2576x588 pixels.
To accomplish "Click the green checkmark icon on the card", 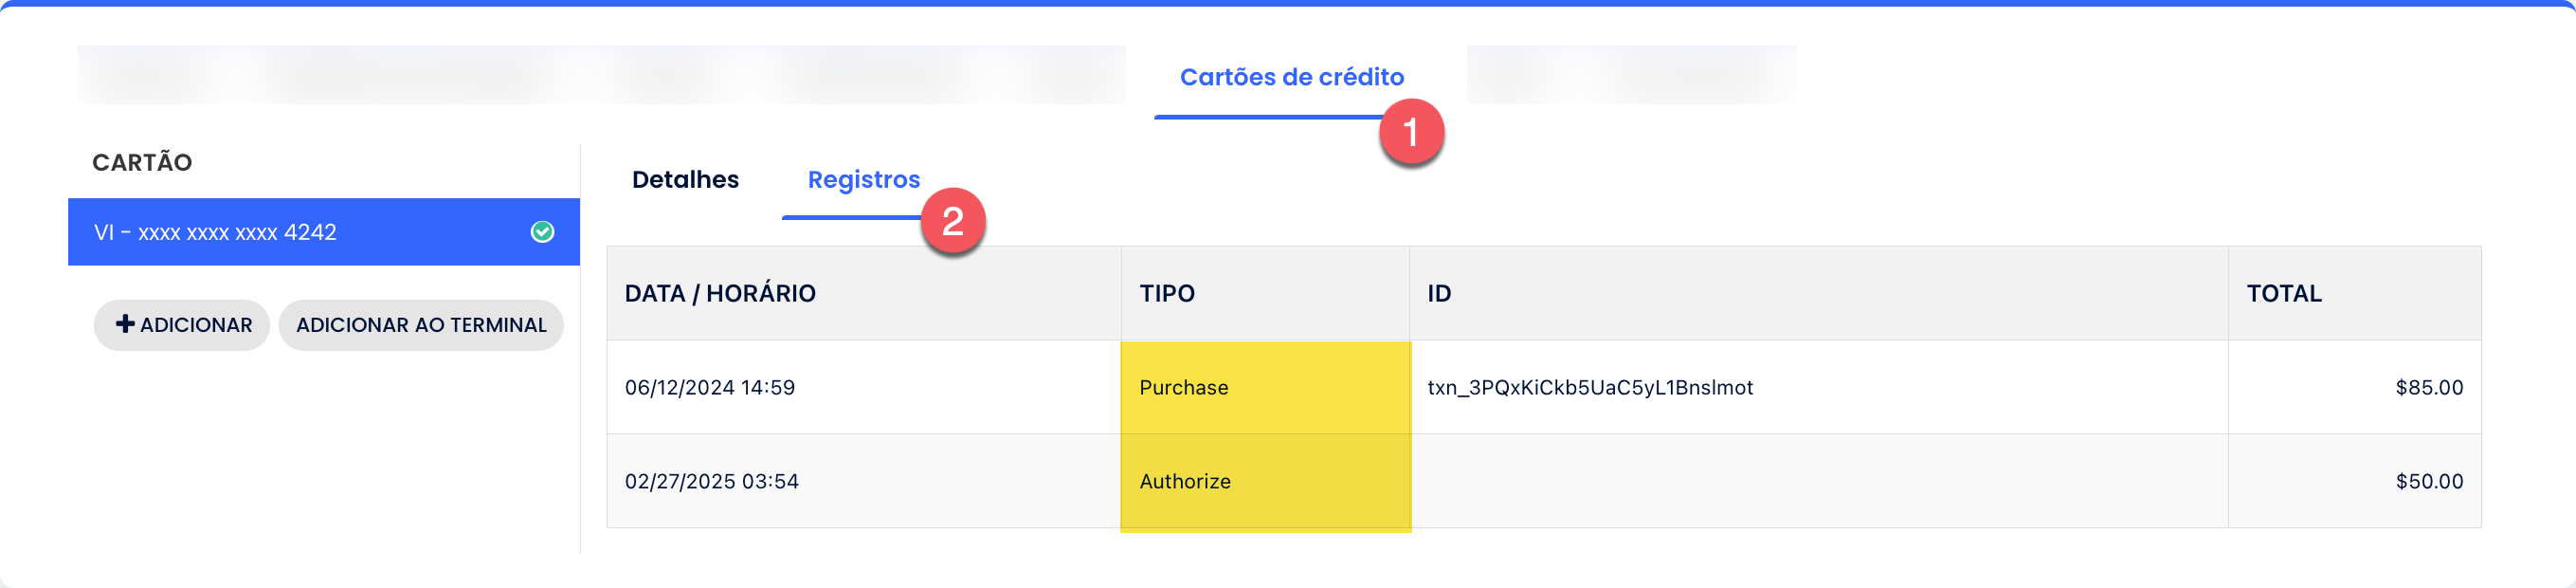I will coord(542,232).
